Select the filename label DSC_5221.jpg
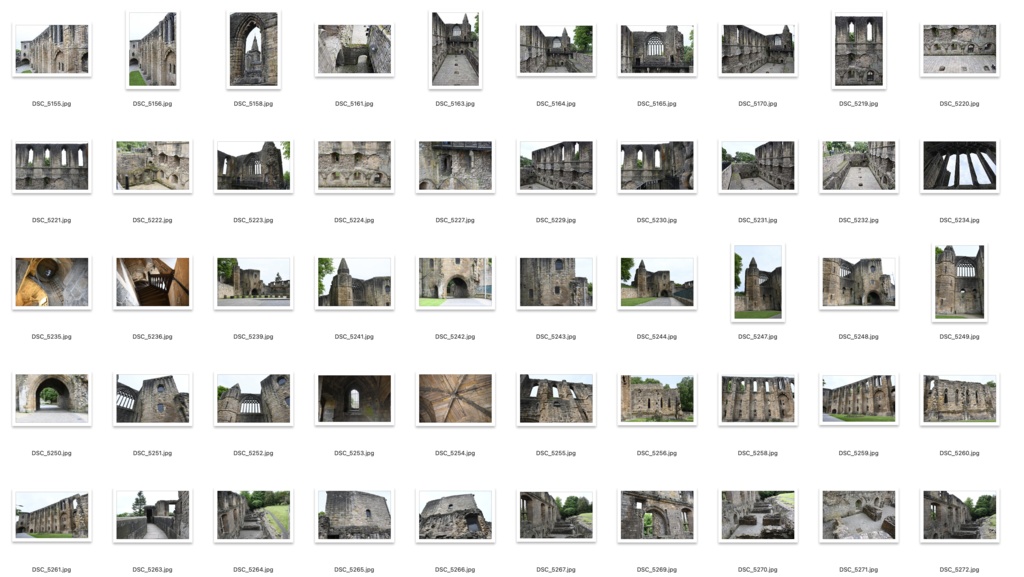The height and width of the screenshot is (577, 1024). tap(51, 219)
